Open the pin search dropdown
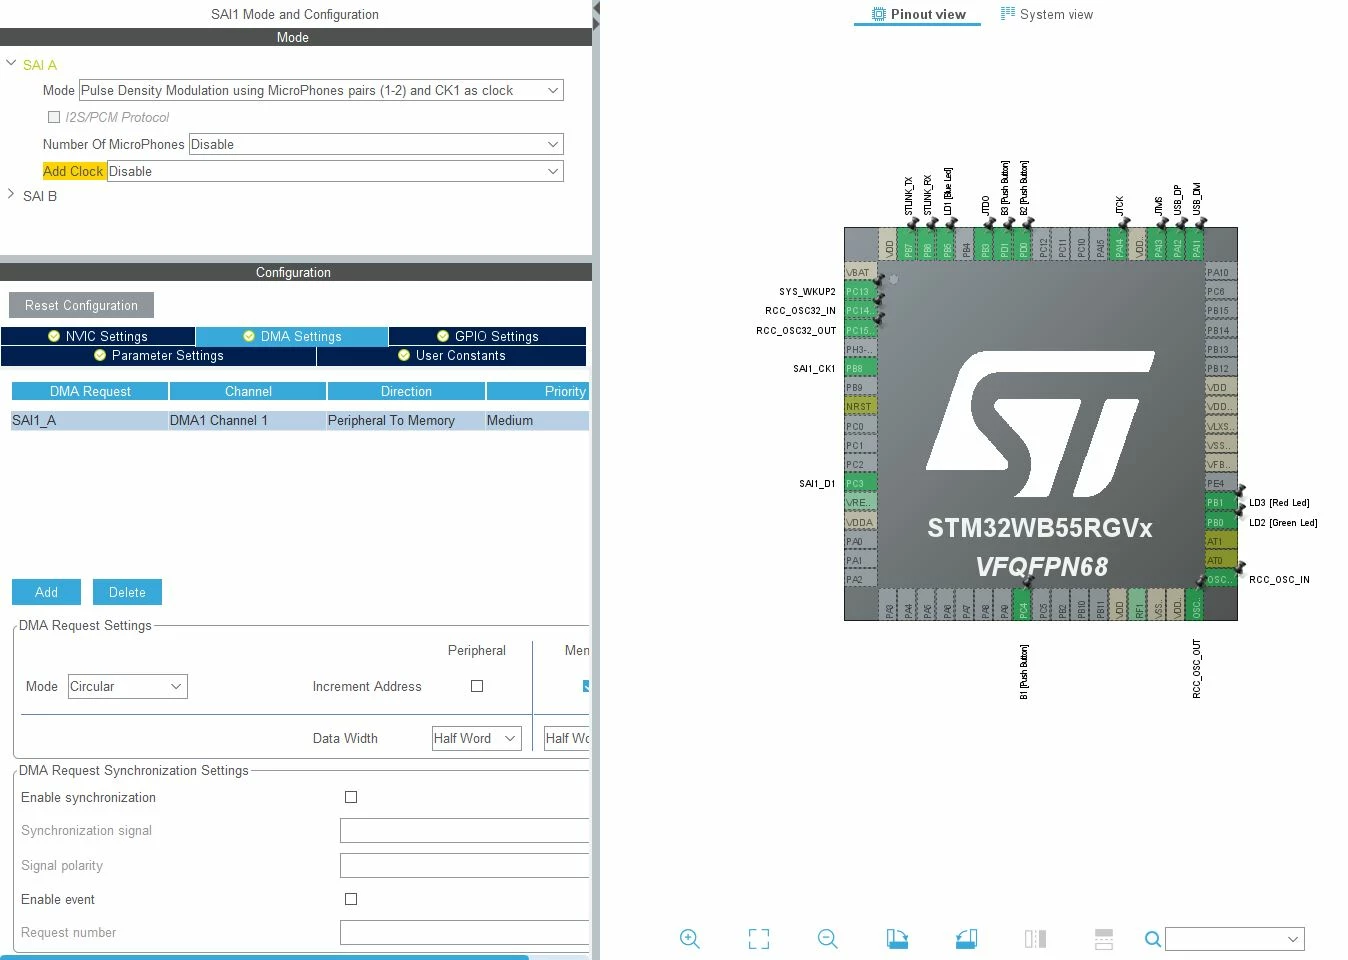The image size is (1348, 960). [1235, 939]
